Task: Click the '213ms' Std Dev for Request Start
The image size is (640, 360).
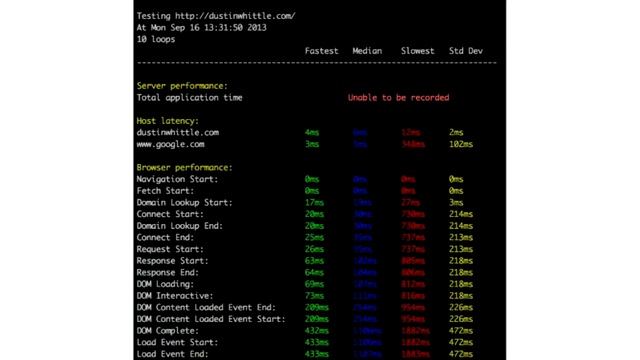Action: coord(461,249)
